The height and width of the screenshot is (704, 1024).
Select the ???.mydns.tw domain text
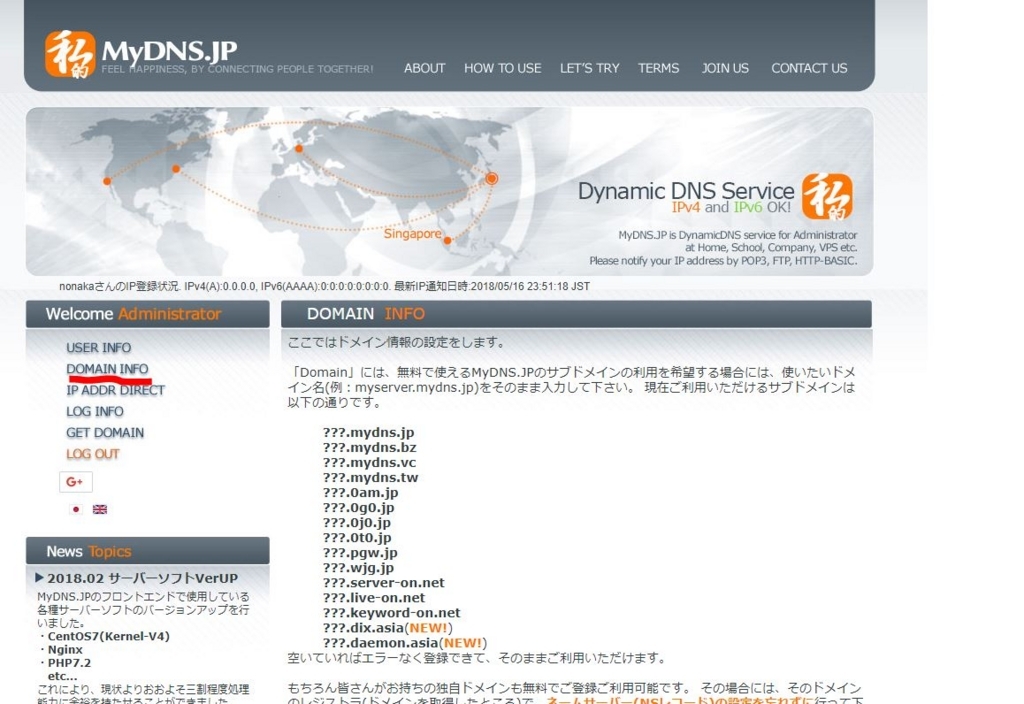370,477
